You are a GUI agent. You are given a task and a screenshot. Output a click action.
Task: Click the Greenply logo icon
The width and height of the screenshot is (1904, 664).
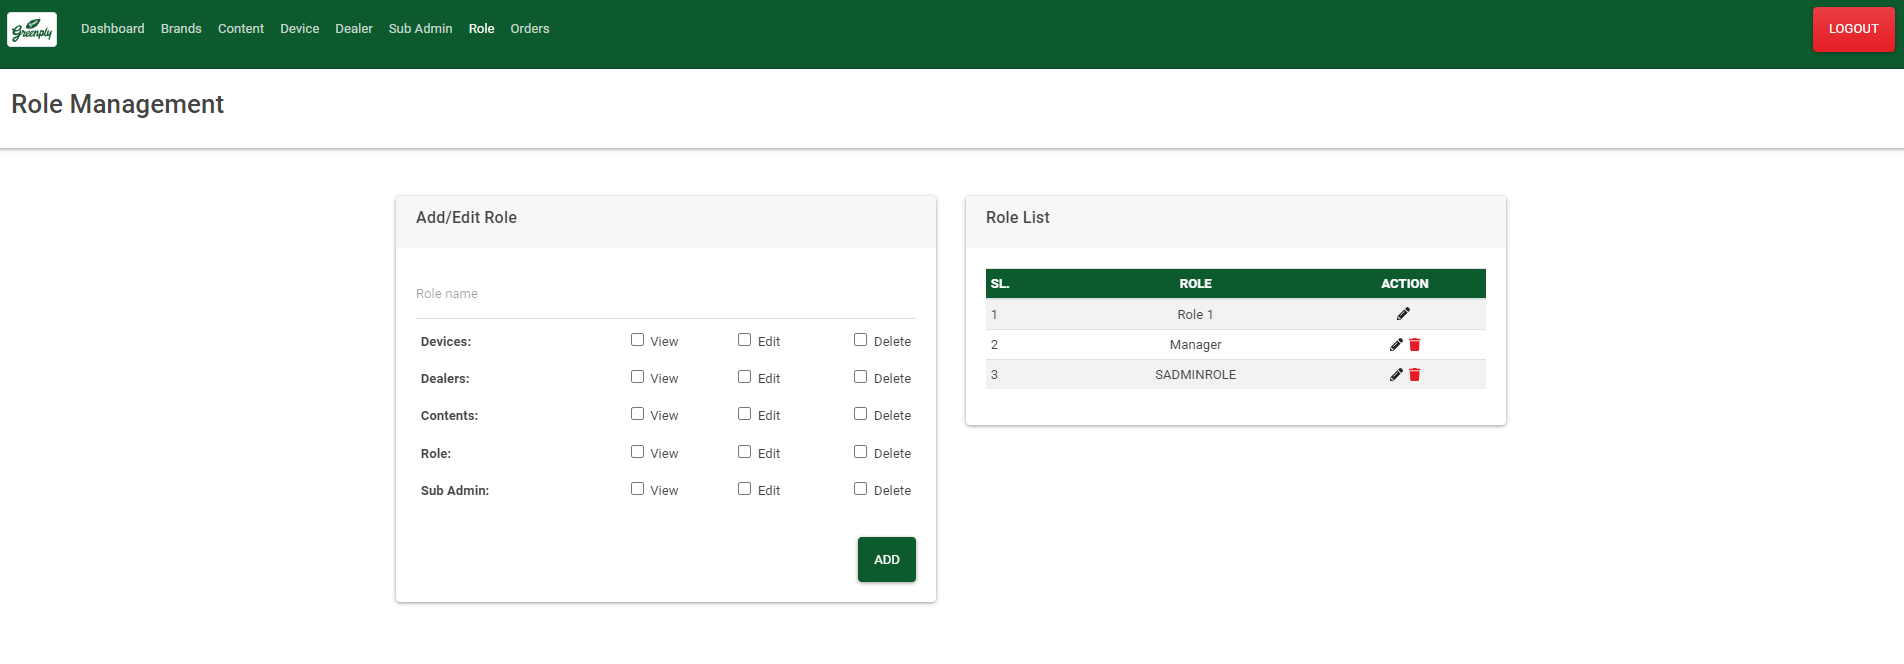[x=32, y=29]
